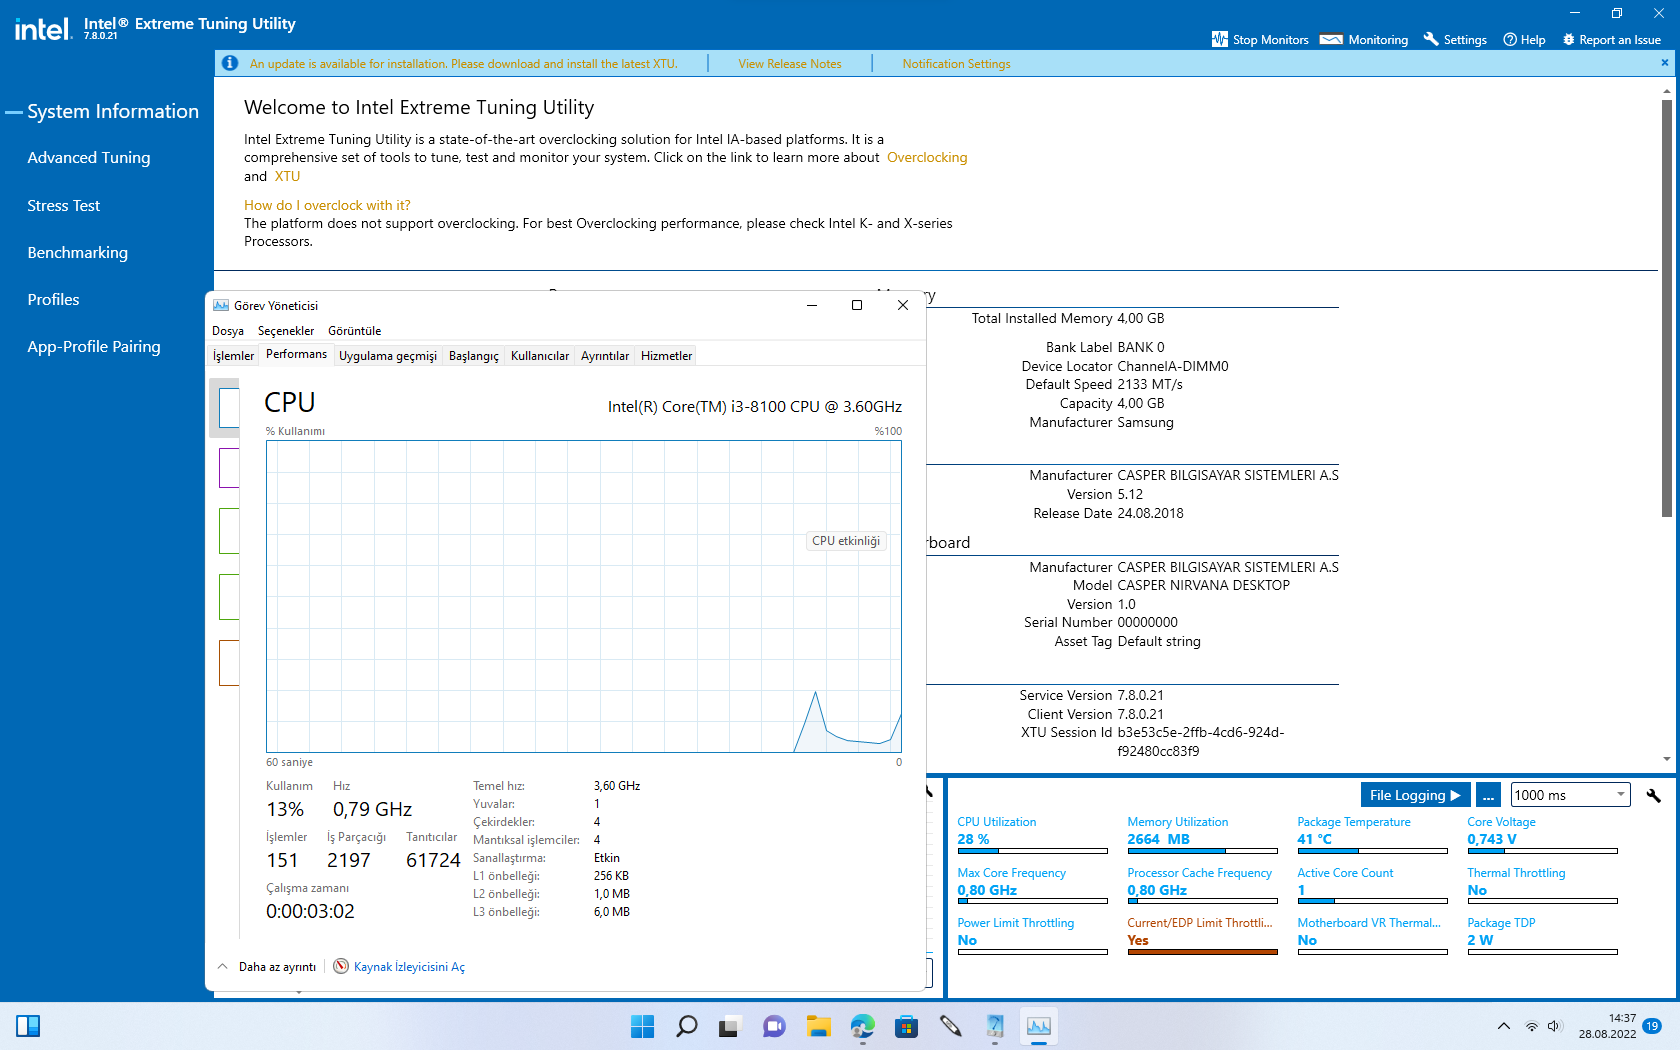Click the Task Manager resource monitor icon
The image size is (1680, 1050).
[x=341, y=966]
